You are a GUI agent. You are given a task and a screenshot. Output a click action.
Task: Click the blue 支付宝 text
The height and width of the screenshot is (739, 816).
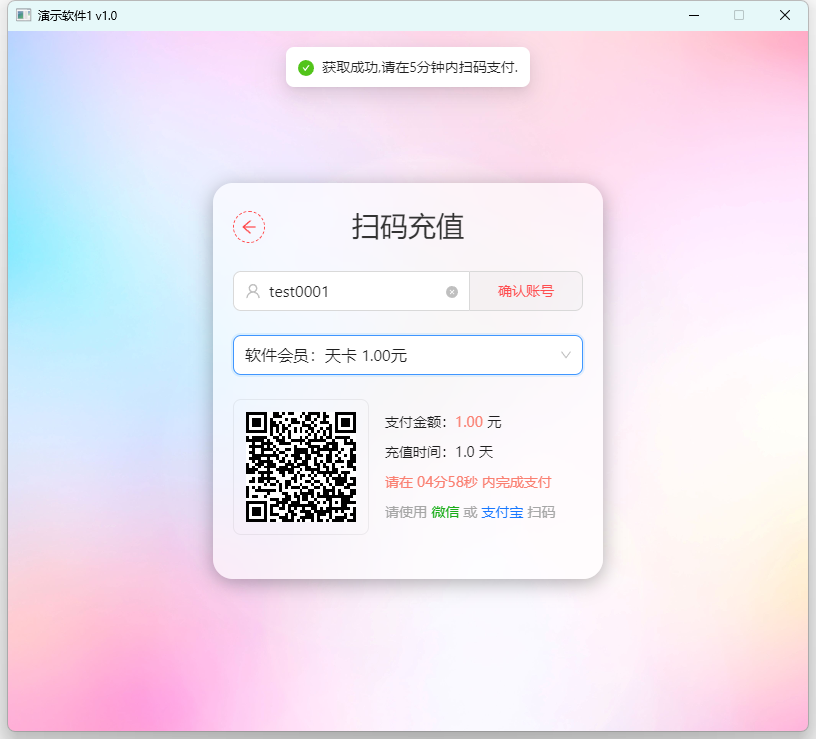[502, 512]
